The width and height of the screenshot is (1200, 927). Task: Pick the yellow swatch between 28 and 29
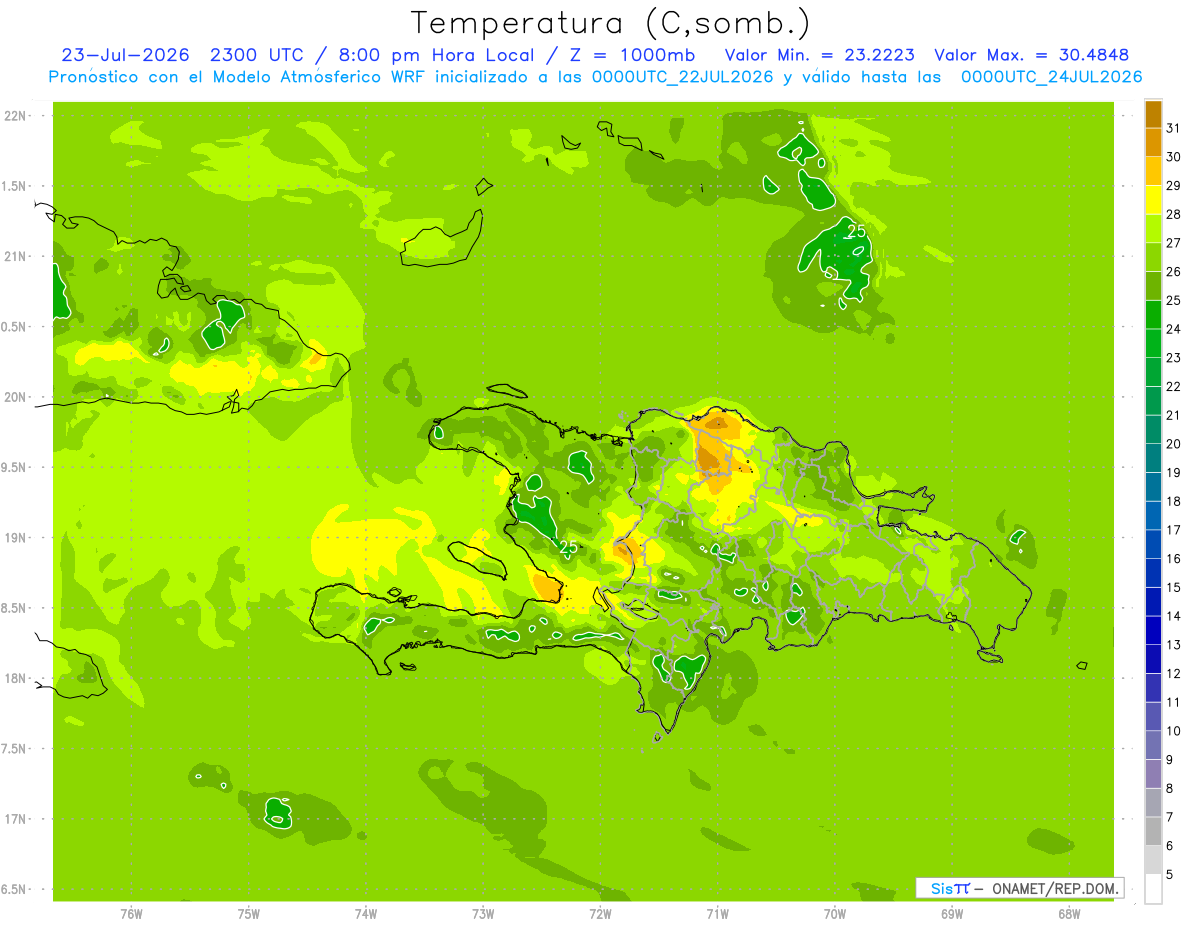pos(1153,200)
